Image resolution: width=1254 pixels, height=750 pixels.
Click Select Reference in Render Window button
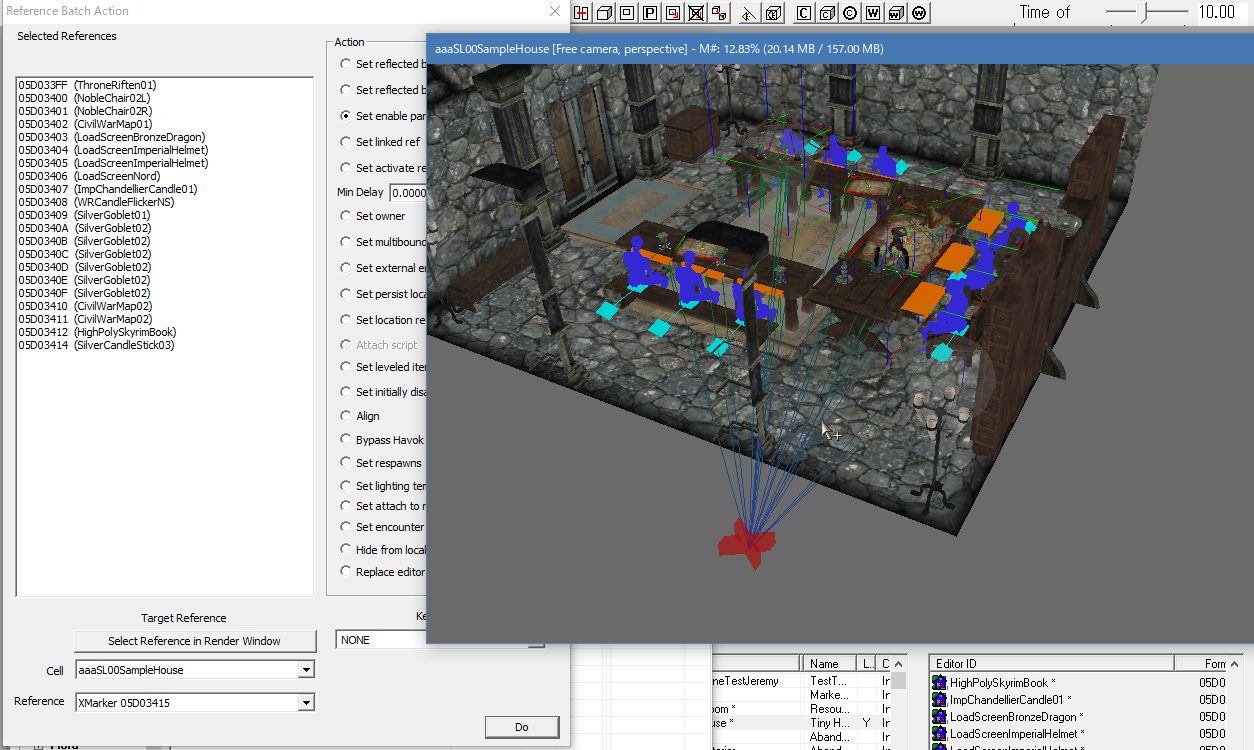(195, 641)
